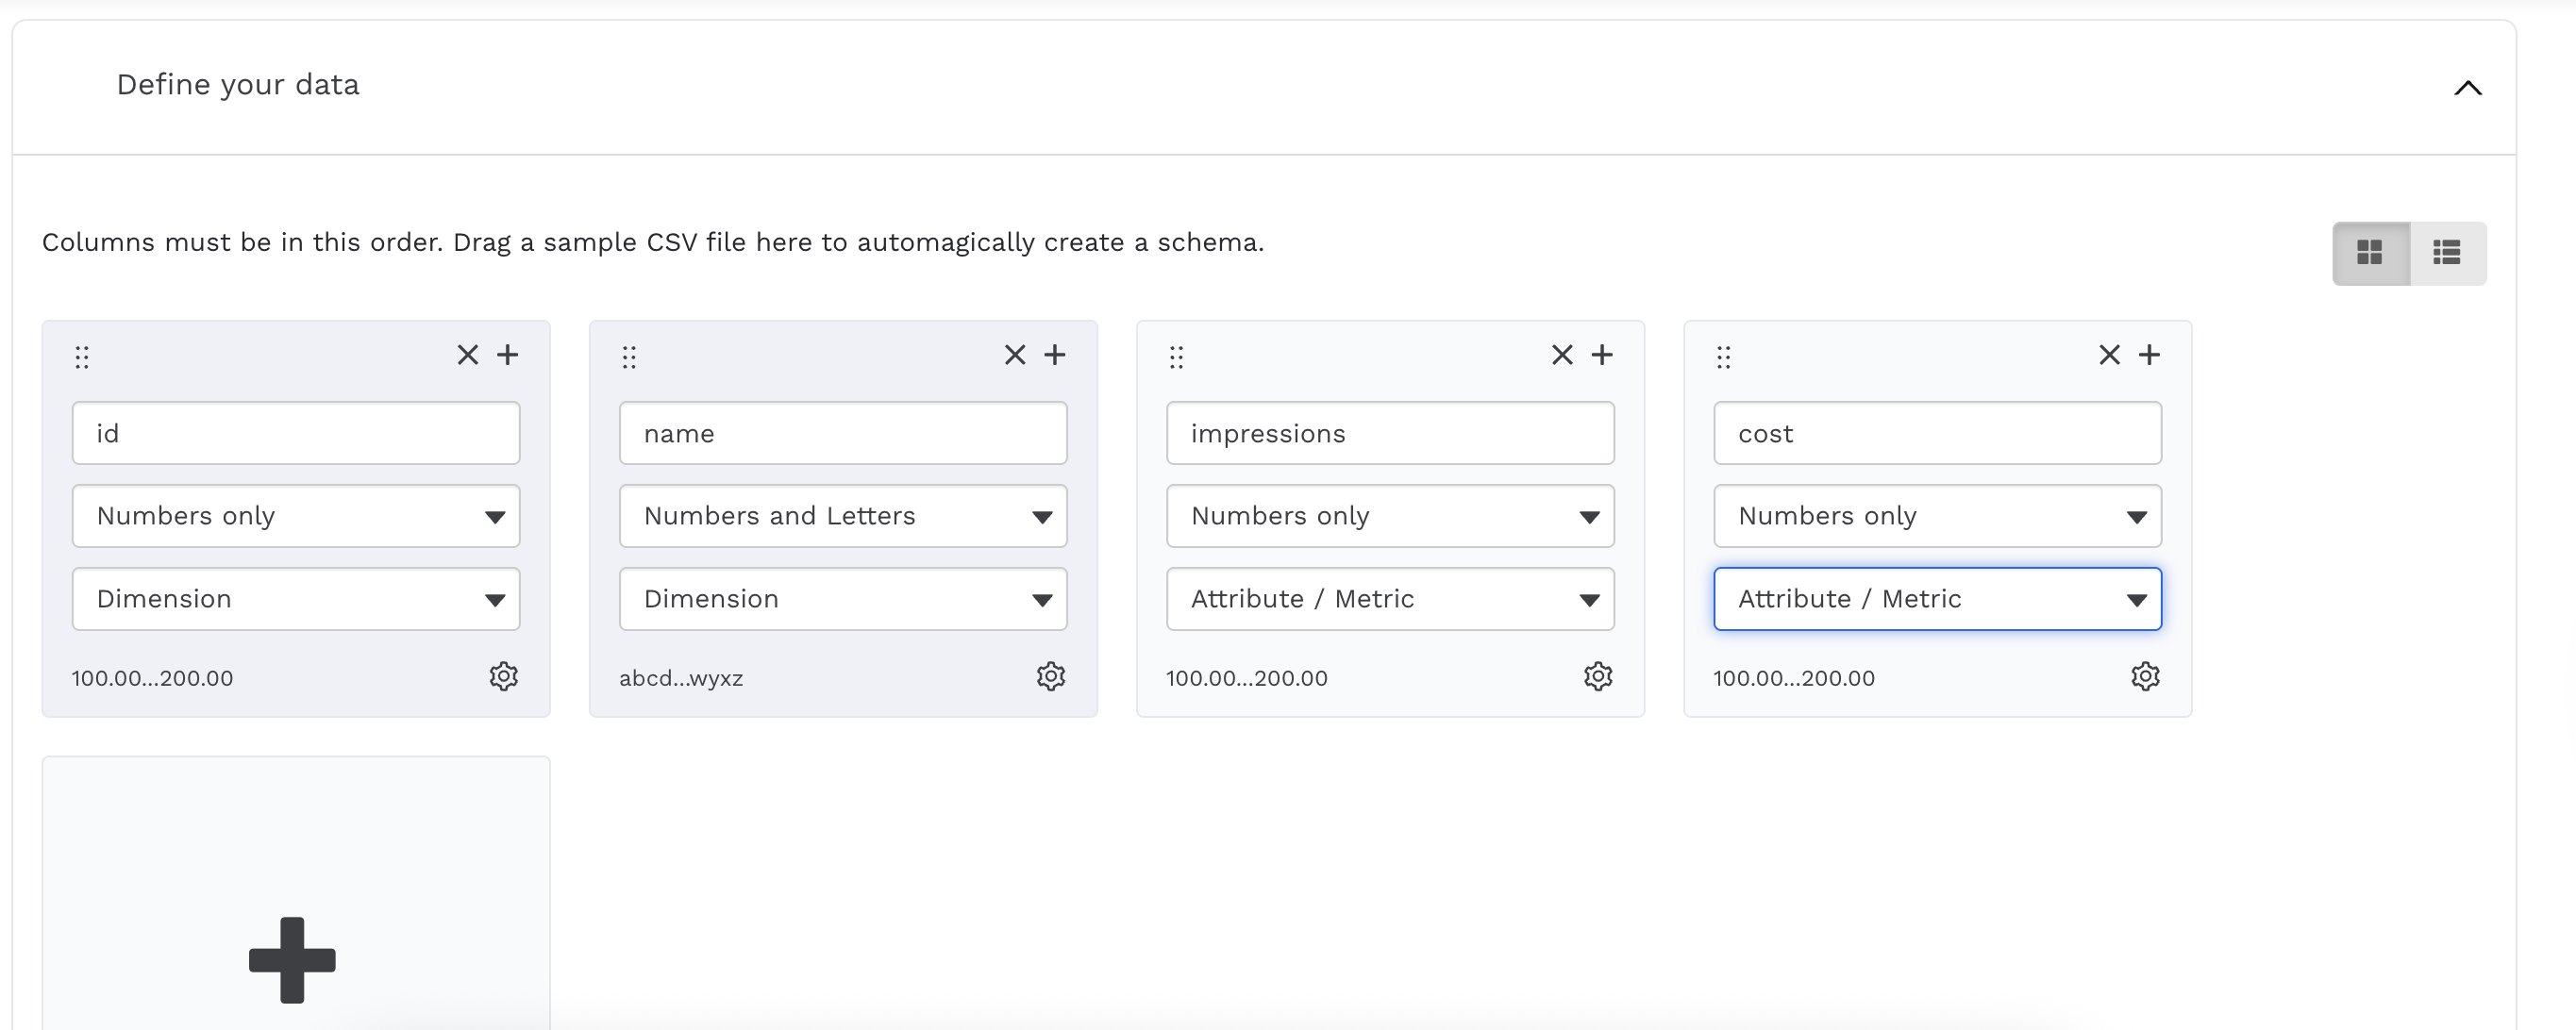Open impressions Attribute / Metric dropdown
Viewport: 2576px width, 1030px height.
[x=1389, y=599]
